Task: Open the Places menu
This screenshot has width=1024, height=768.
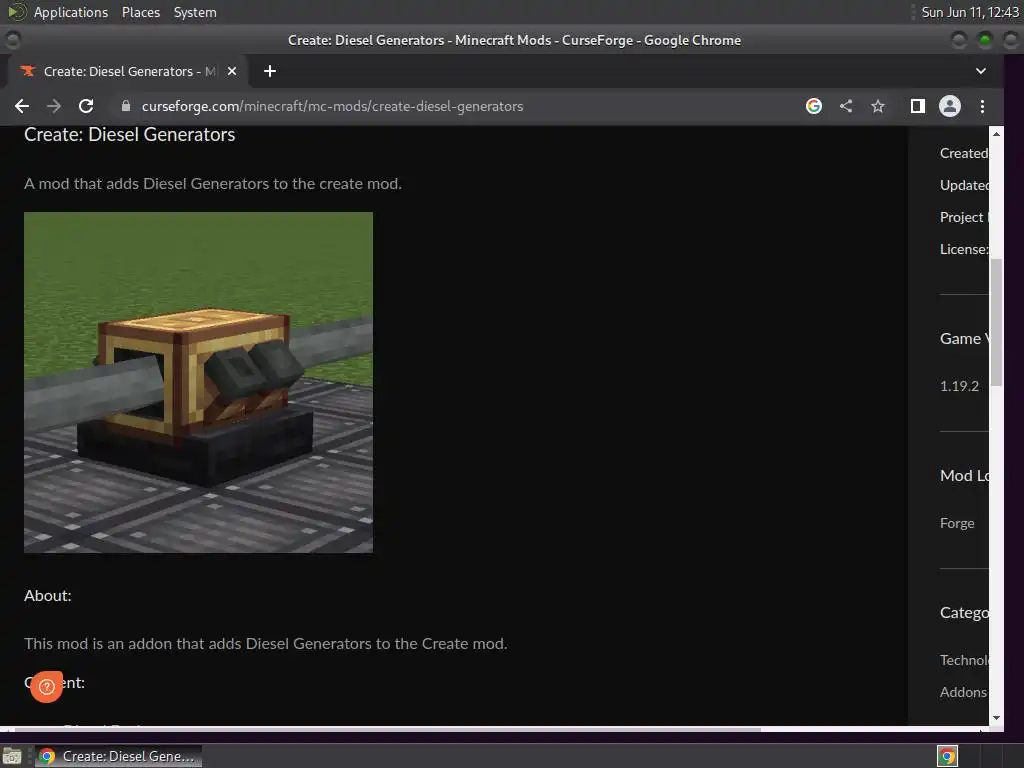Action: 140,12
